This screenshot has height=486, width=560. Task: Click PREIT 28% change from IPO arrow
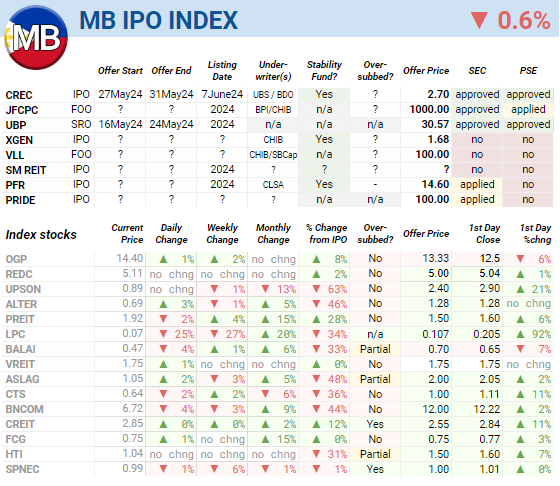click(316, 319)
